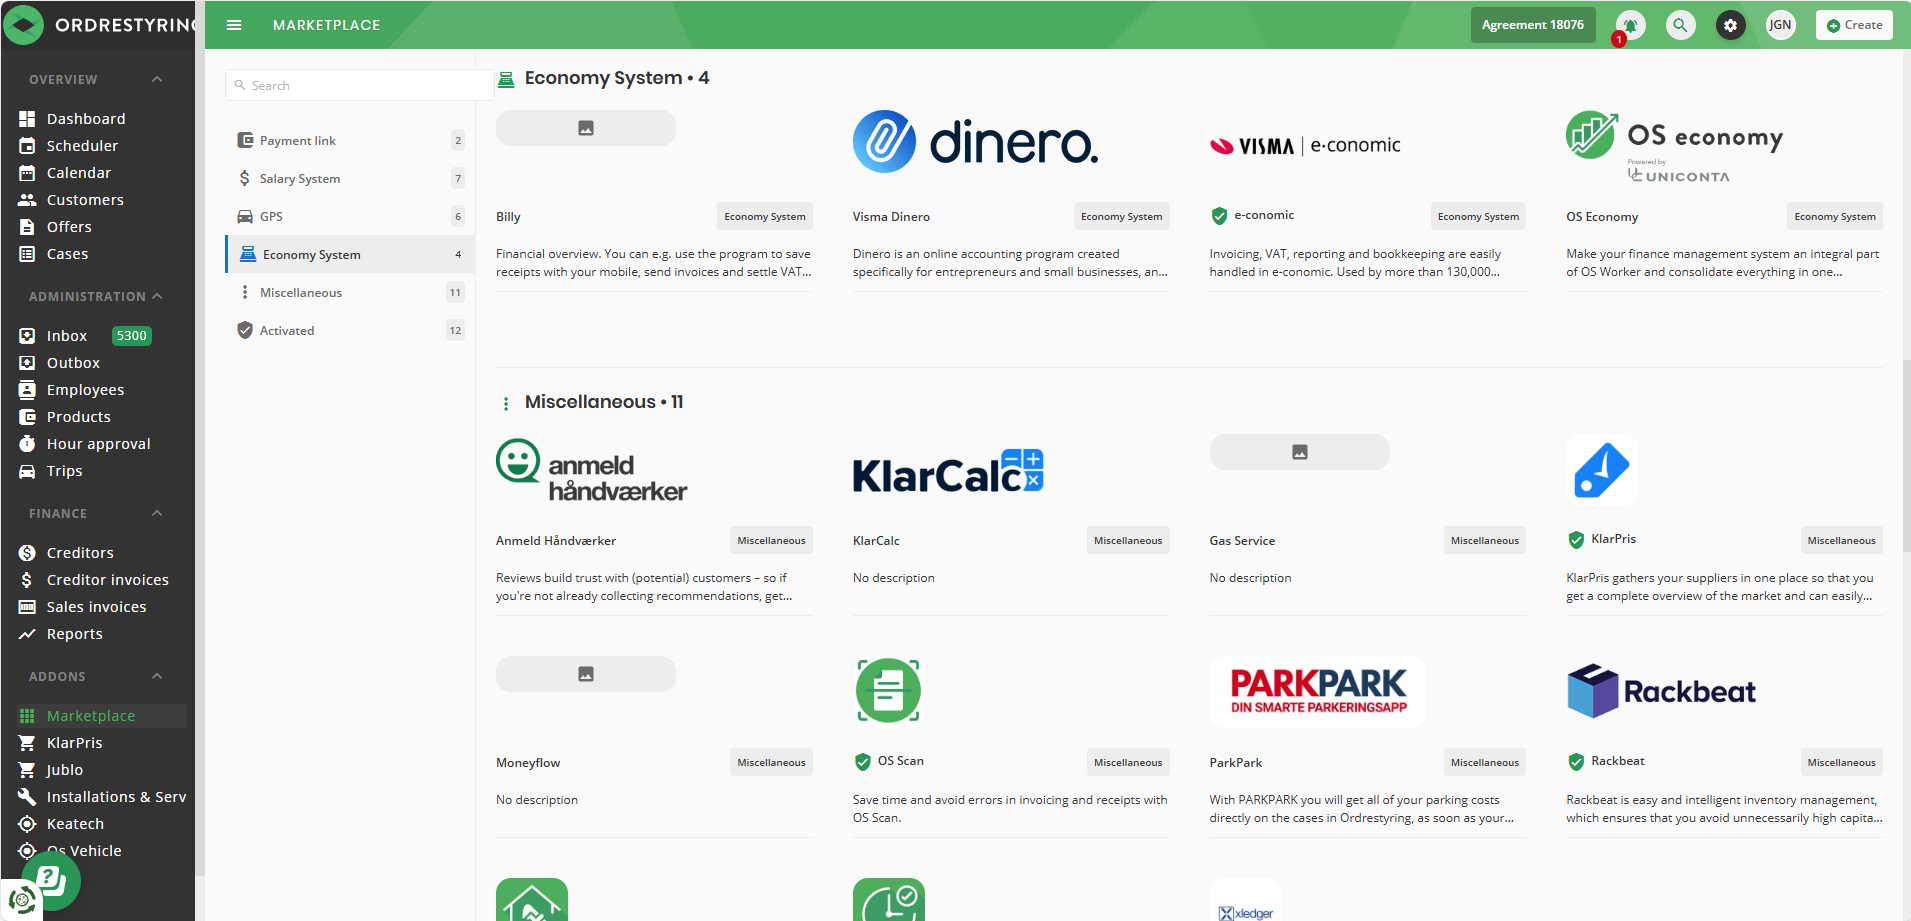This screenshot has width=1911, height=921.
Task: Open Scheduler in sidebar
Action: pyautogui.click(x=82, y=146)
